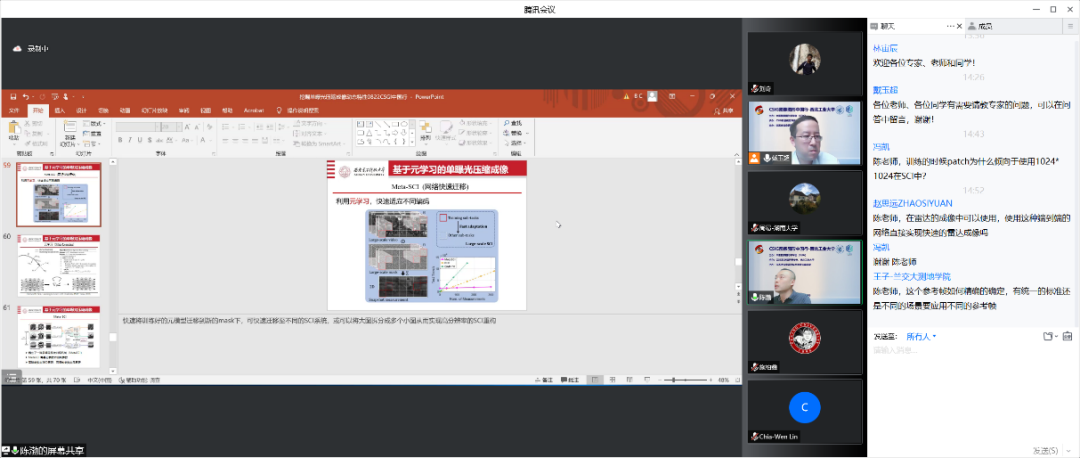Open the send-to recipient dropdown 所有人
This screenshot has height=458, width=1080.
(x=921, y=337)
